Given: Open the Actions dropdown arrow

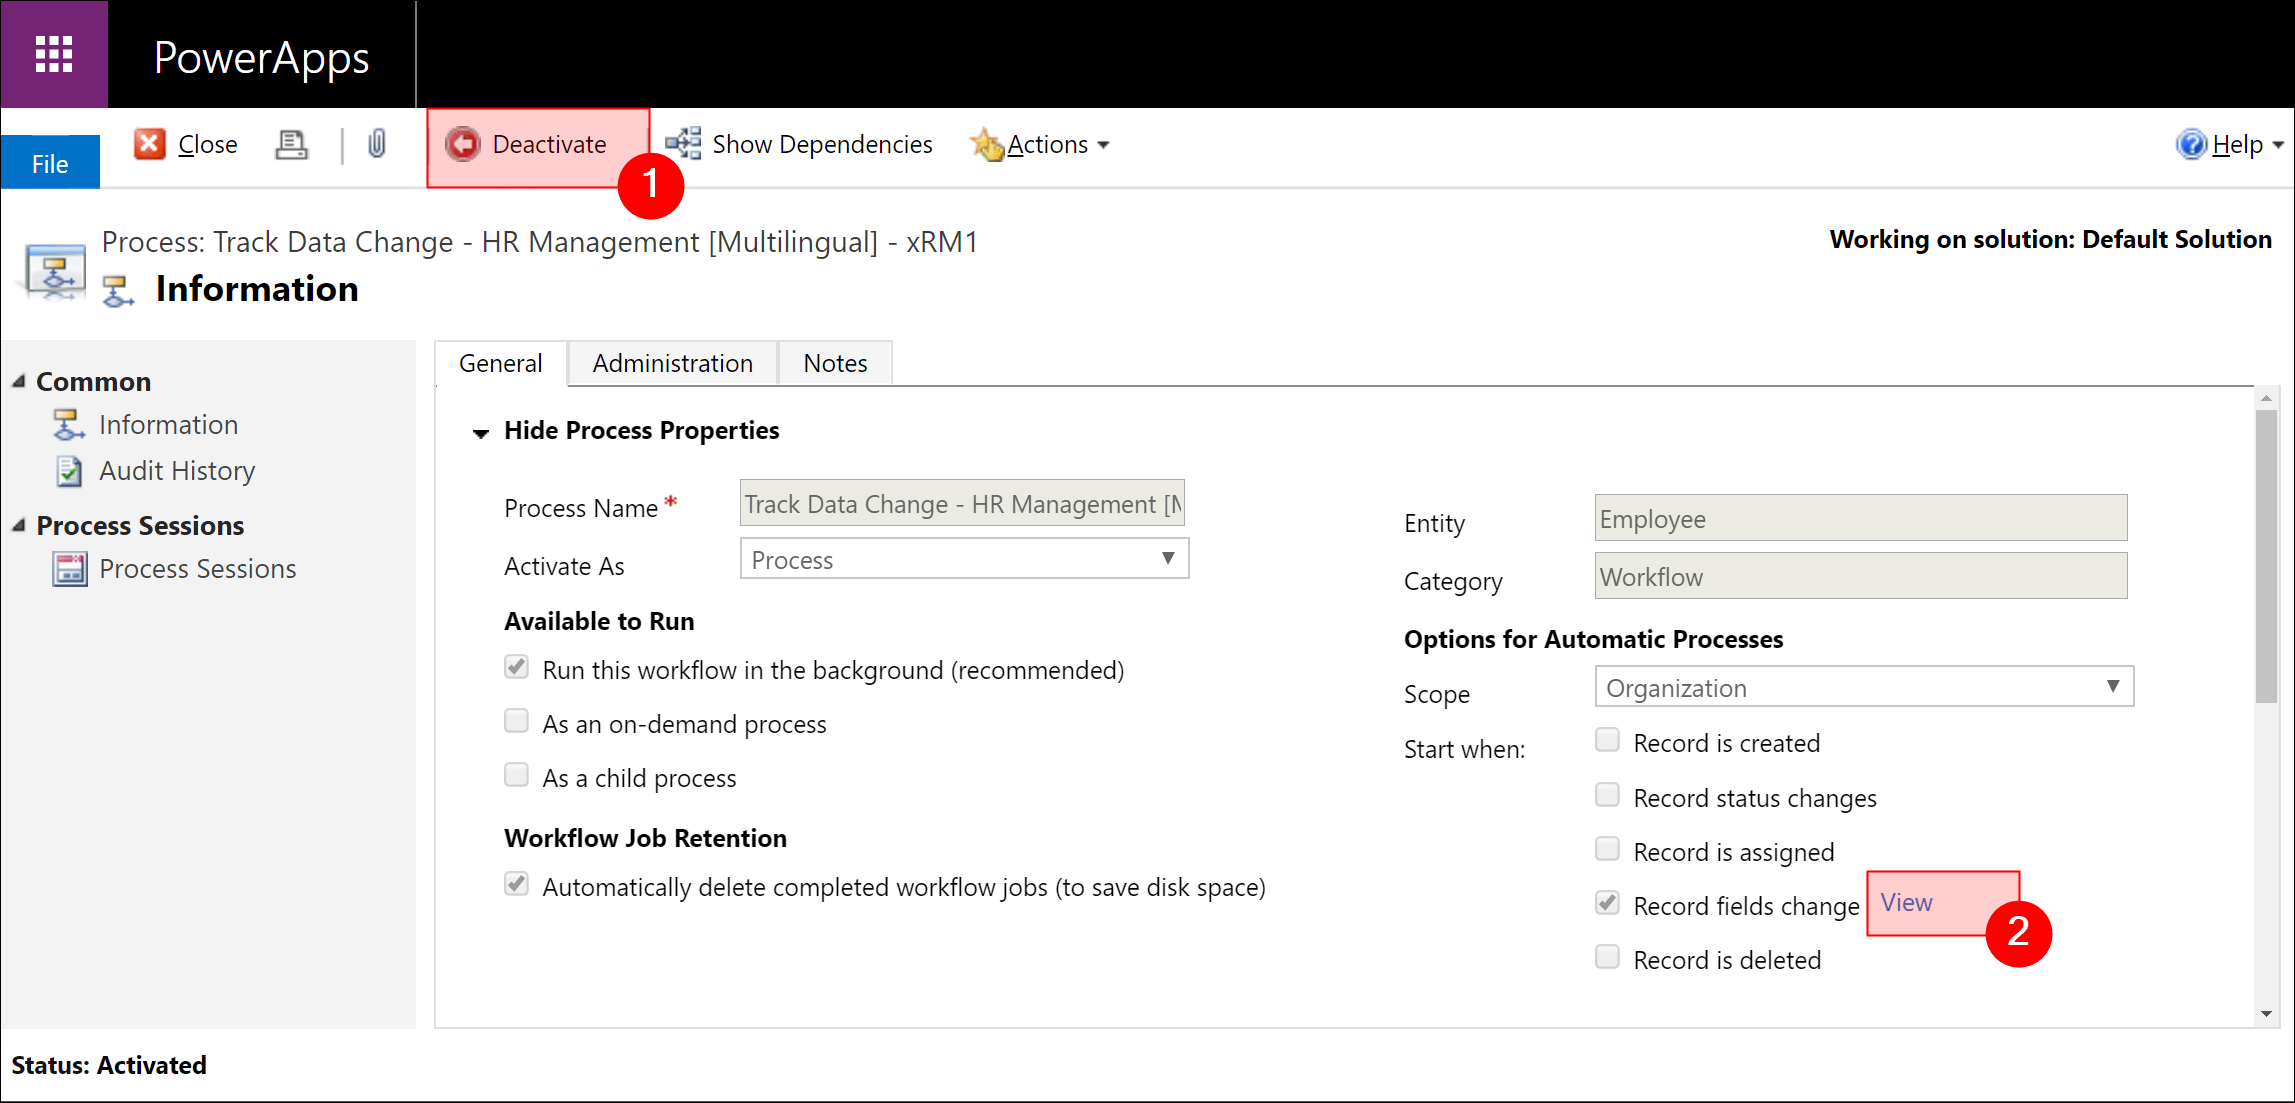Looking at the screenshot, I should (x=1103, y=146).
